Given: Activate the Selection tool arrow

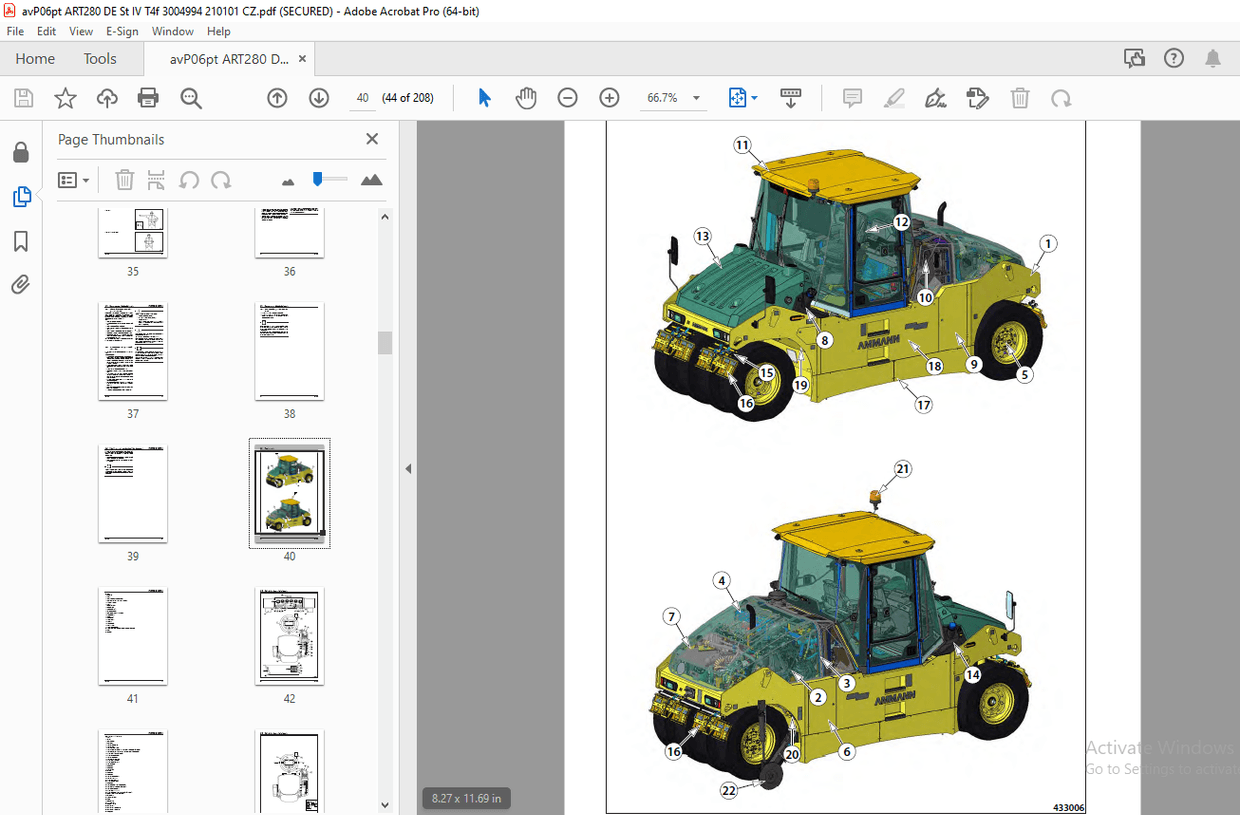Looking at the screenshot, I should pyautogui.click(x=484, y=97).
